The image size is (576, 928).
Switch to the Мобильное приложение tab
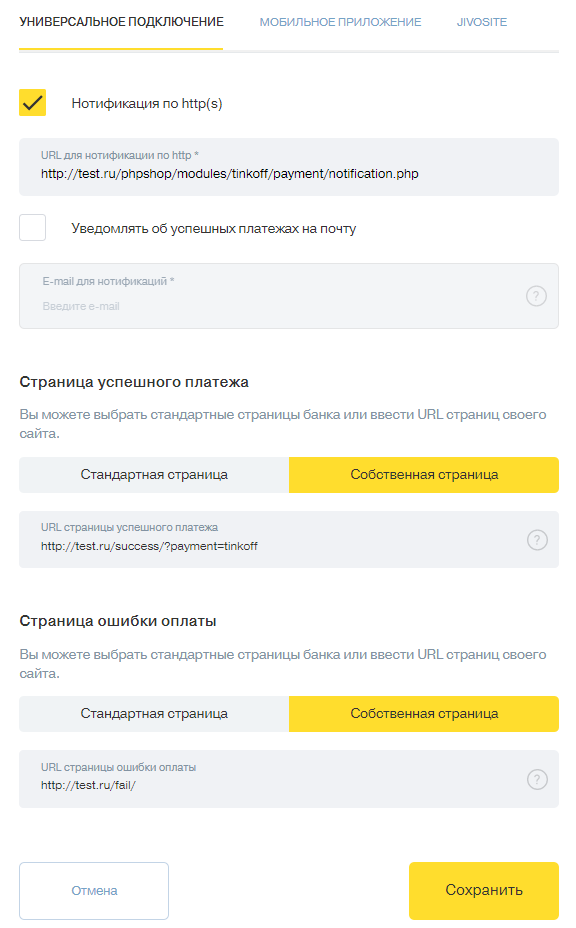click(340, 22)
